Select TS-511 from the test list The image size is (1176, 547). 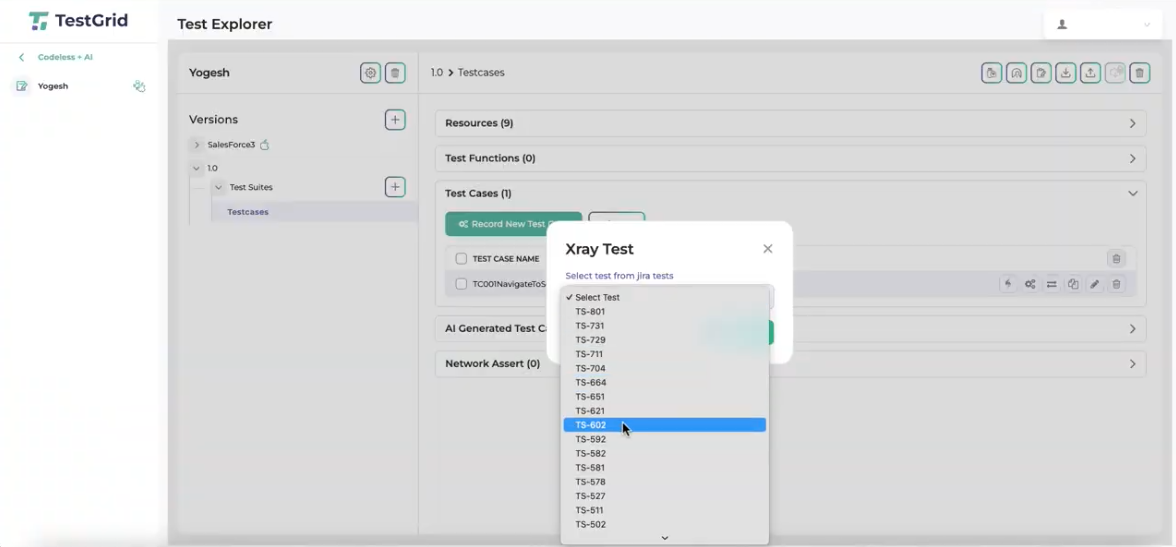tap(664, 511)
